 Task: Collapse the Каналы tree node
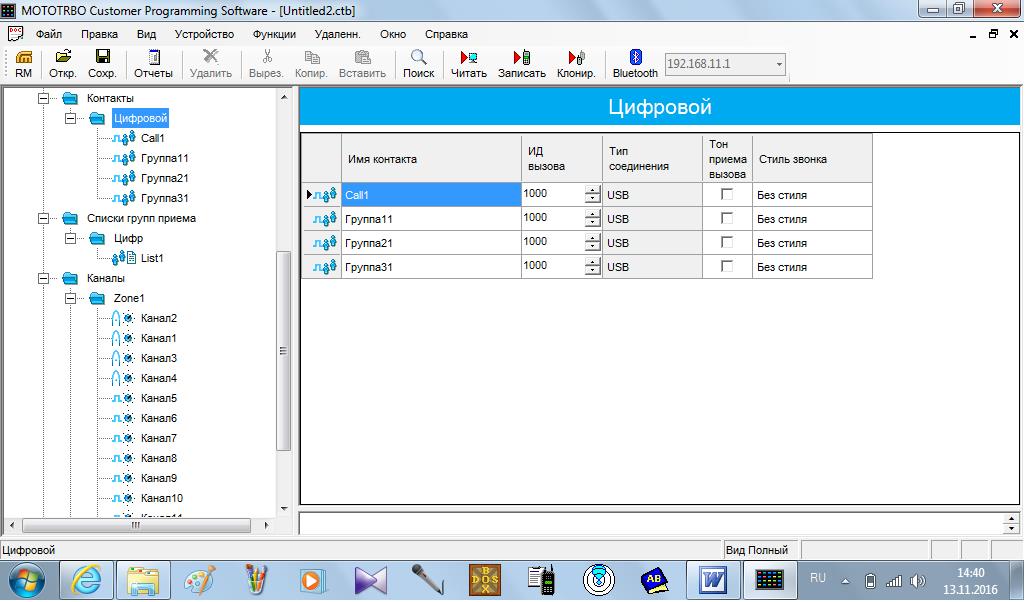[43, 278]
